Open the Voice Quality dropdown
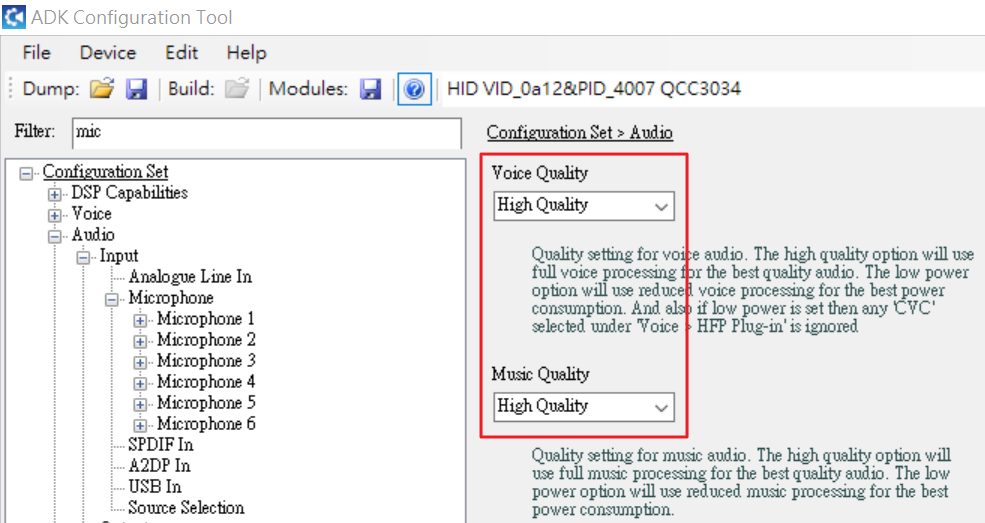 tap(584, 206)
